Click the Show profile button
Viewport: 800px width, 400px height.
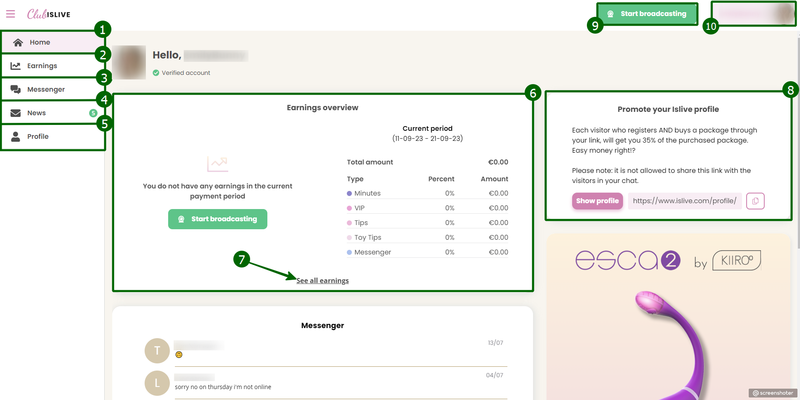(597, 201)
